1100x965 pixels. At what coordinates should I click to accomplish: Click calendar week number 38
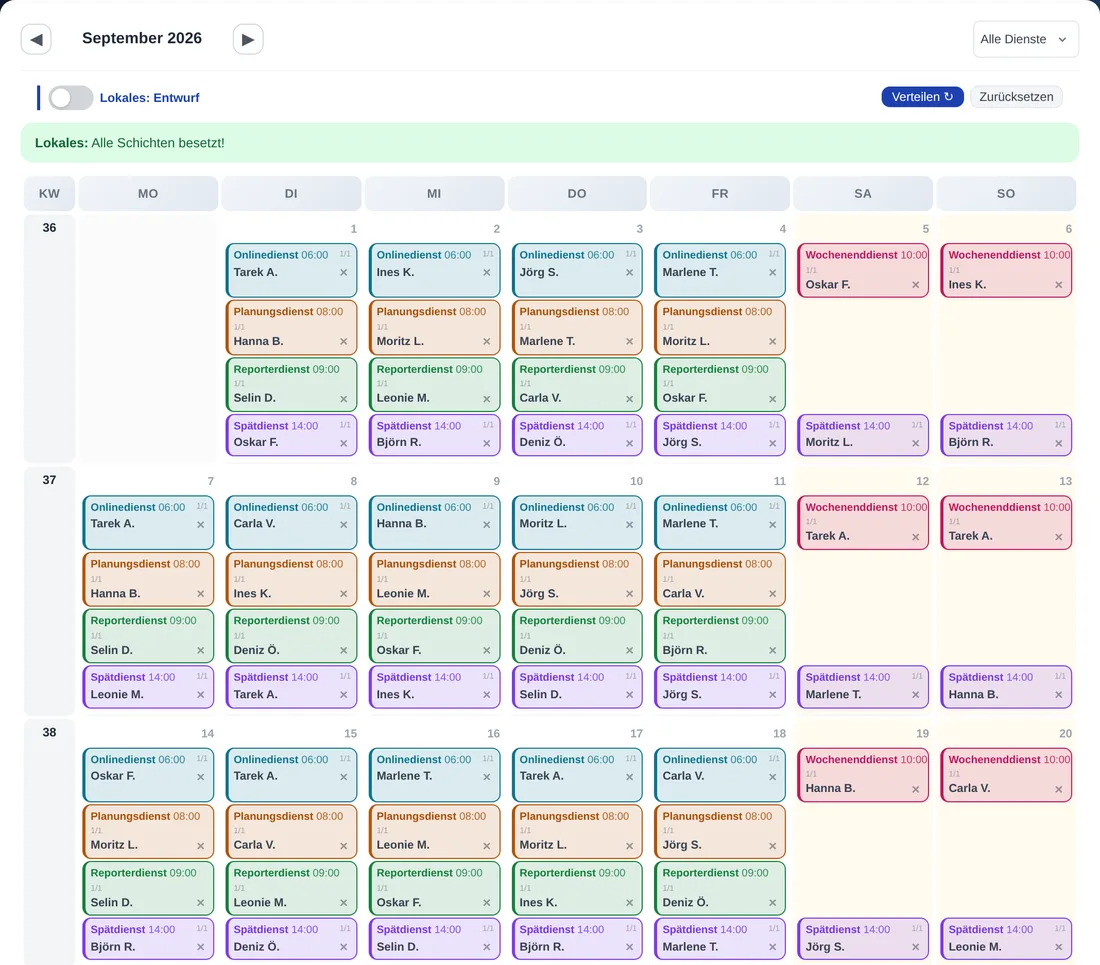point(49,732)
